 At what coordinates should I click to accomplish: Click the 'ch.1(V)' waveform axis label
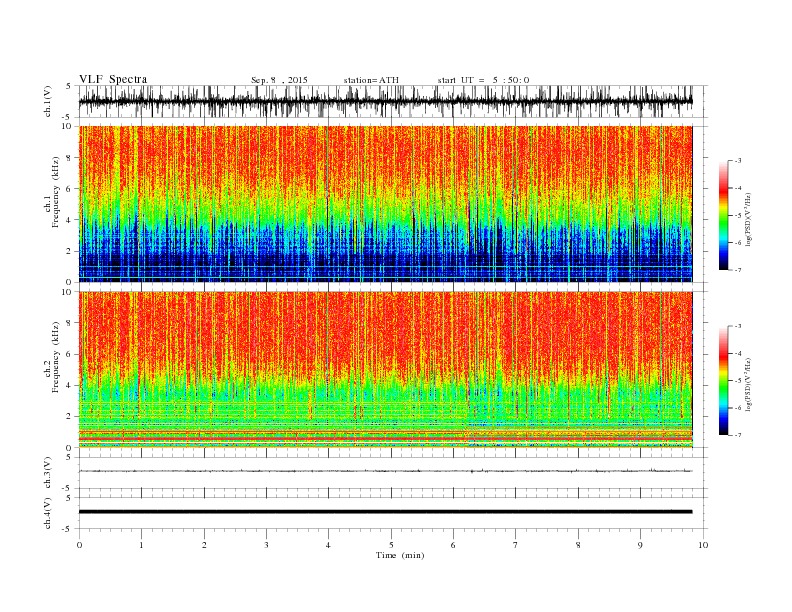tap(48, 101)
